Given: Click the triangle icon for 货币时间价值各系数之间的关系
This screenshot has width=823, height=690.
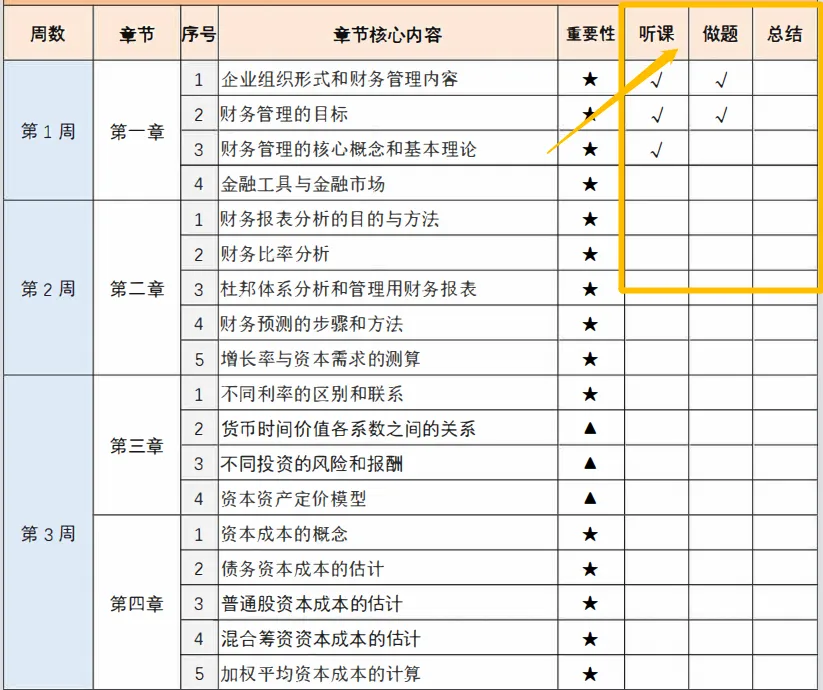Looking at the screenshot, I should tap(590, 428).
